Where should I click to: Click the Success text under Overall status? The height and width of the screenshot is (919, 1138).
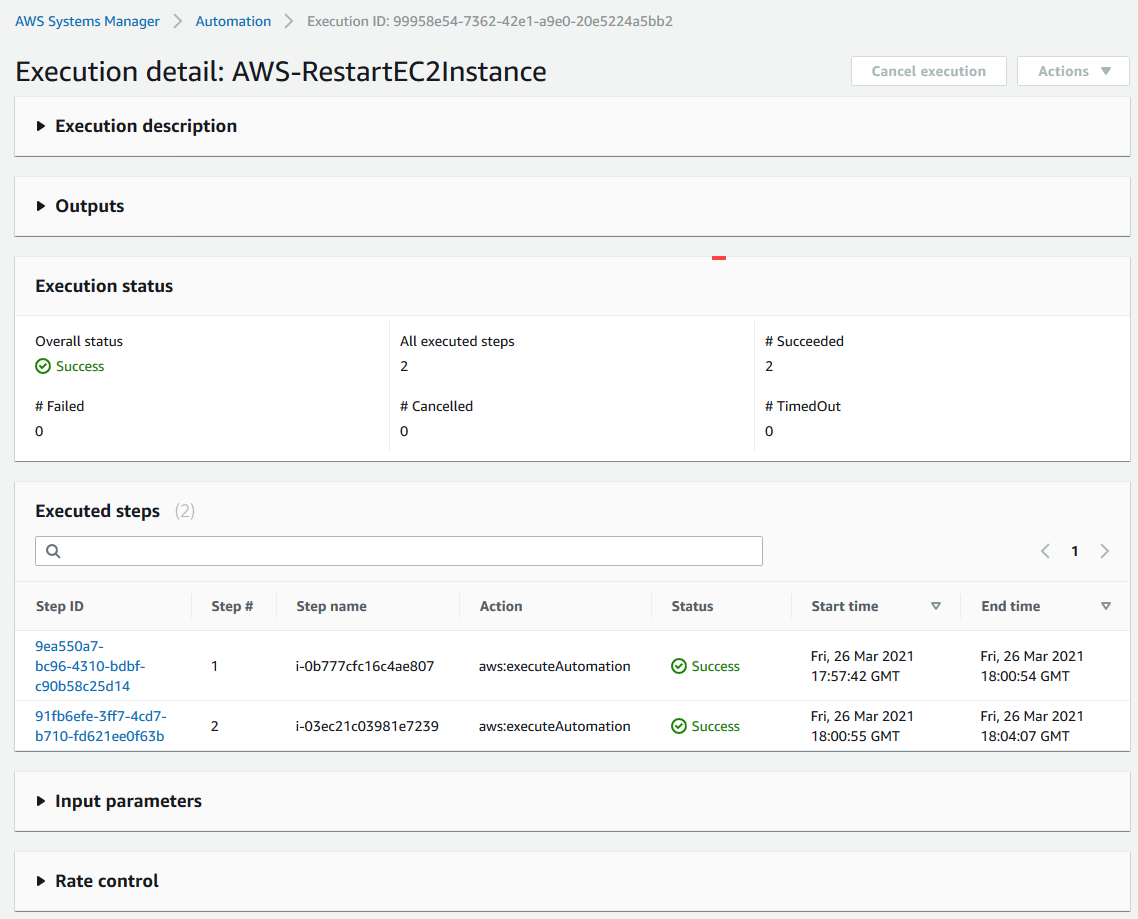pos(80,367)
